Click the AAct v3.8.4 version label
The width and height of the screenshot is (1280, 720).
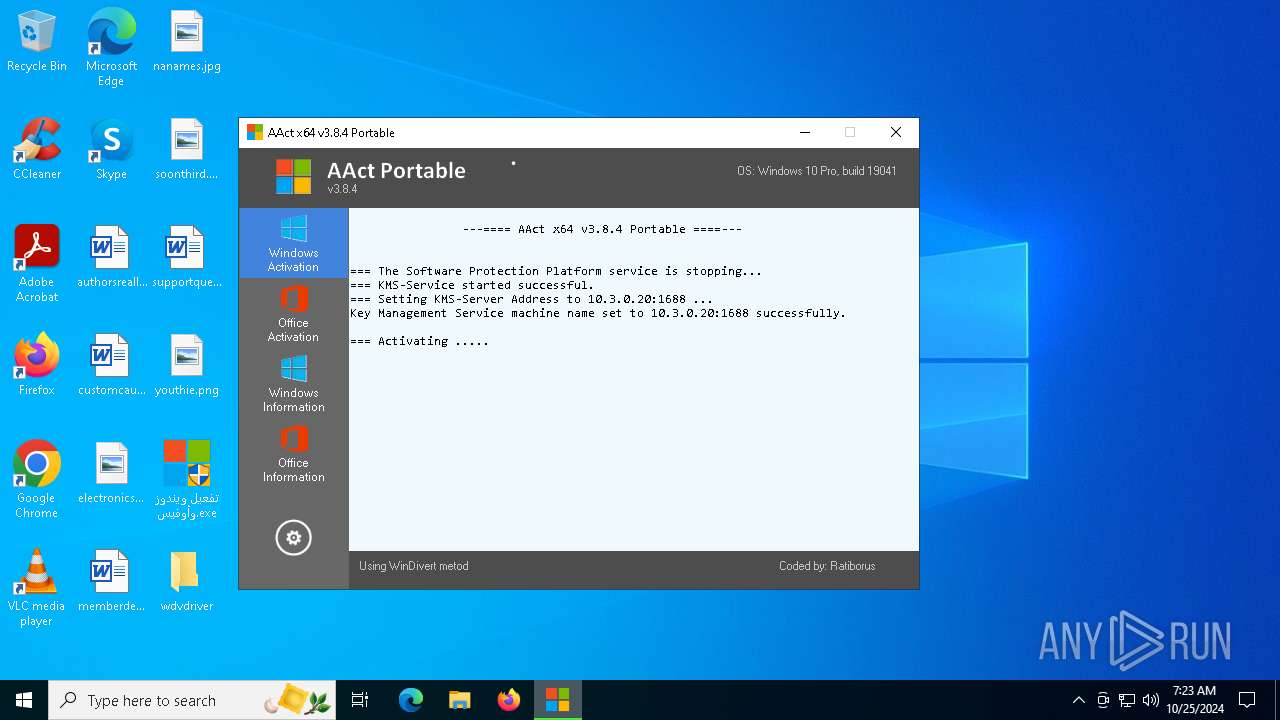342,189
